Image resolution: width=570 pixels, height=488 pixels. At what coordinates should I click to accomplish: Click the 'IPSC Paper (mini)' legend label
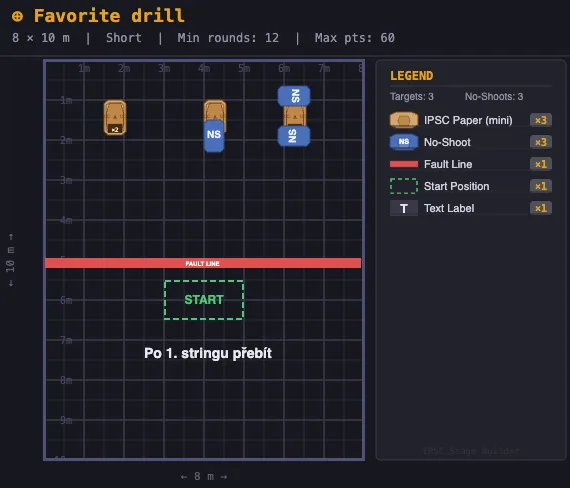click(468, 120)
